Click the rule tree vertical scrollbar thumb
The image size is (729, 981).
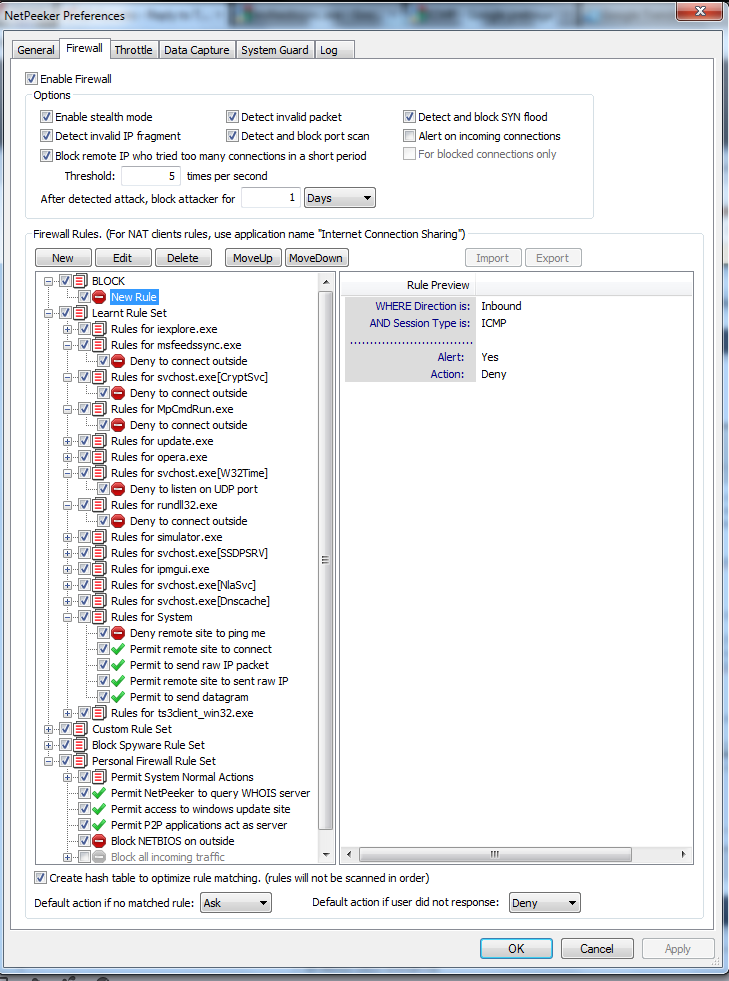tap(325, 559)
